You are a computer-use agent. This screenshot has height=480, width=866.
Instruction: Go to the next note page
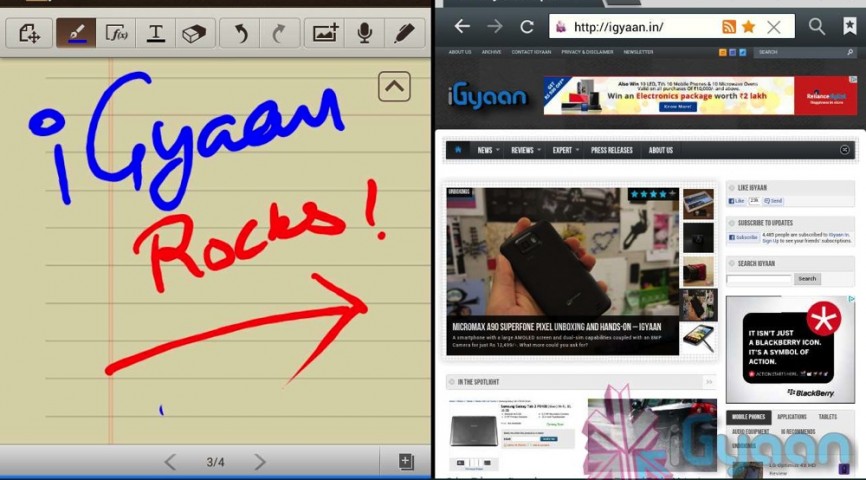pos(260,462)
